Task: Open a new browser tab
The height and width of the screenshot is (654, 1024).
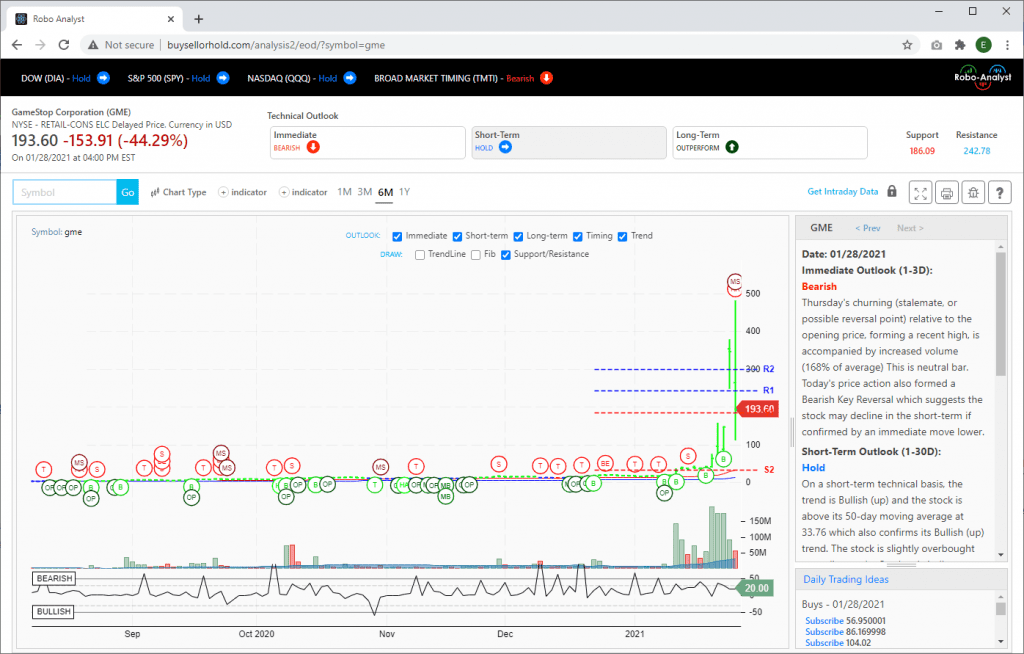Action: pyautogui.click(x=199, y=19)
